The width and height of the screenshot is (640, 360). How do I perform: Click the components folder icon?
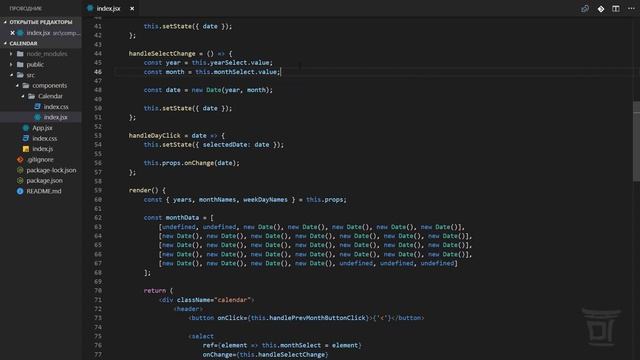tap(26, 85)
